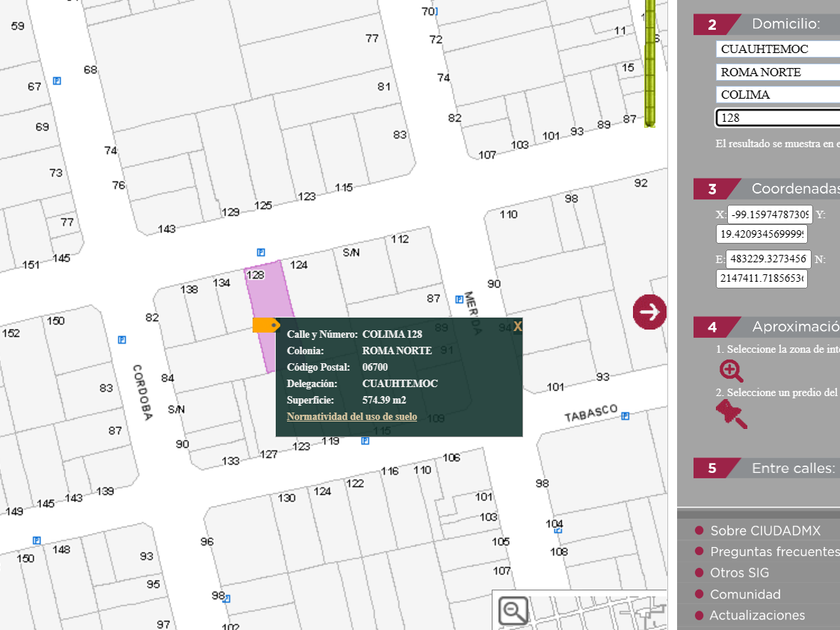Screen dimensions: 840x630
Task: Open Preguntas frecuentes menu item
Action: click(x=773, y=552)
